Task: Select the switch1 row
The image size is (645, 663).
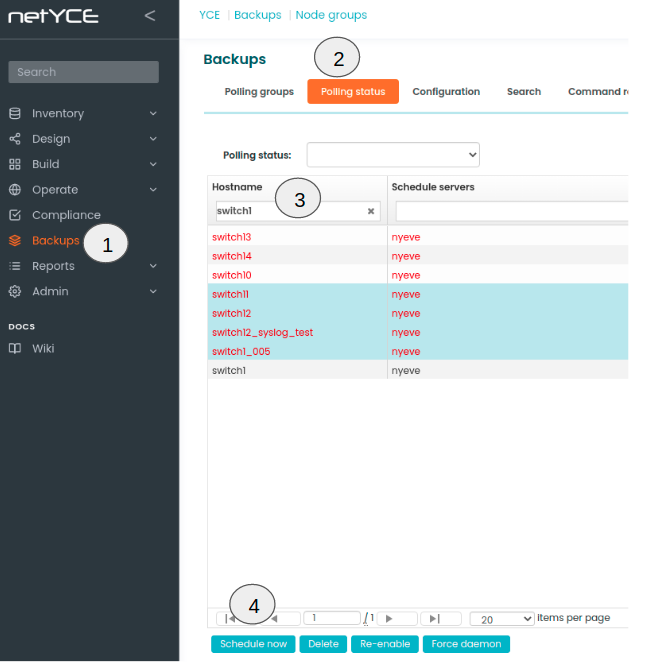Action: tap(418, 370)
